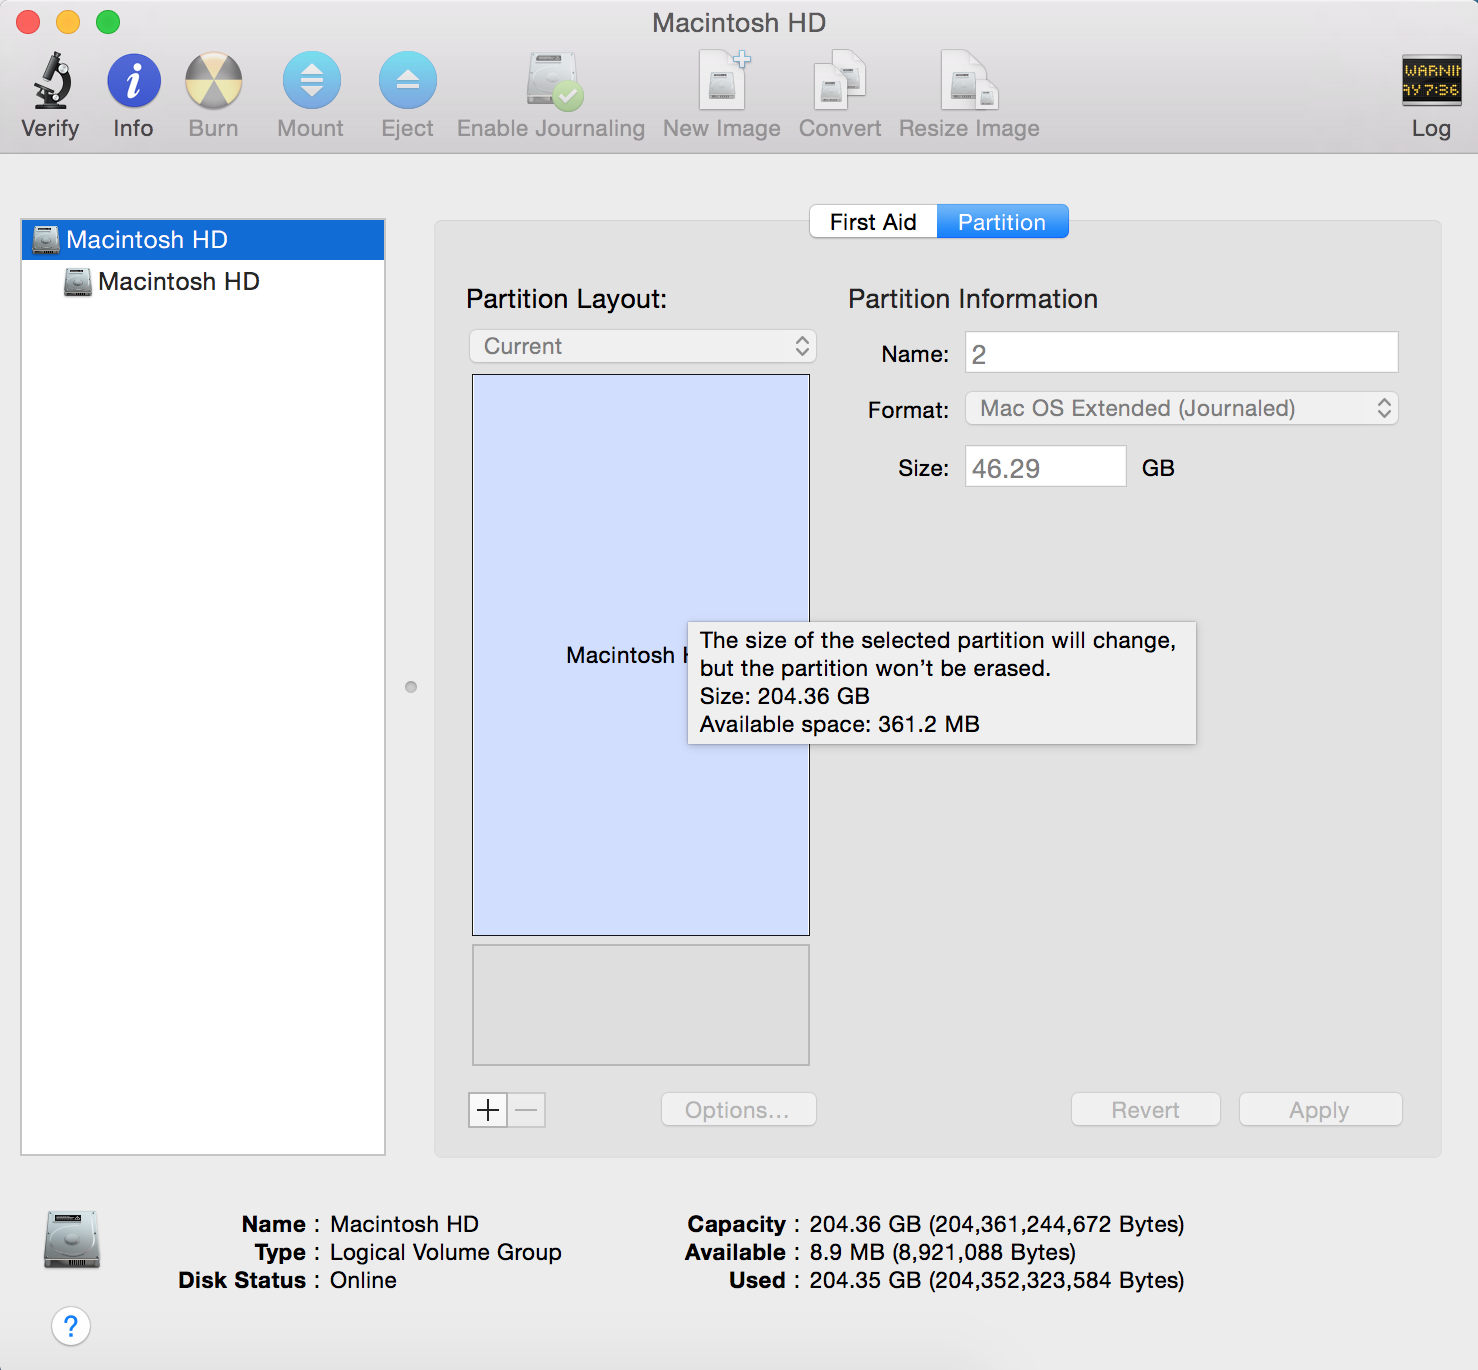Viewport: 1478px width, 1370px height.
Task: Click the partition Name input field
Action: click(1182, 353)
